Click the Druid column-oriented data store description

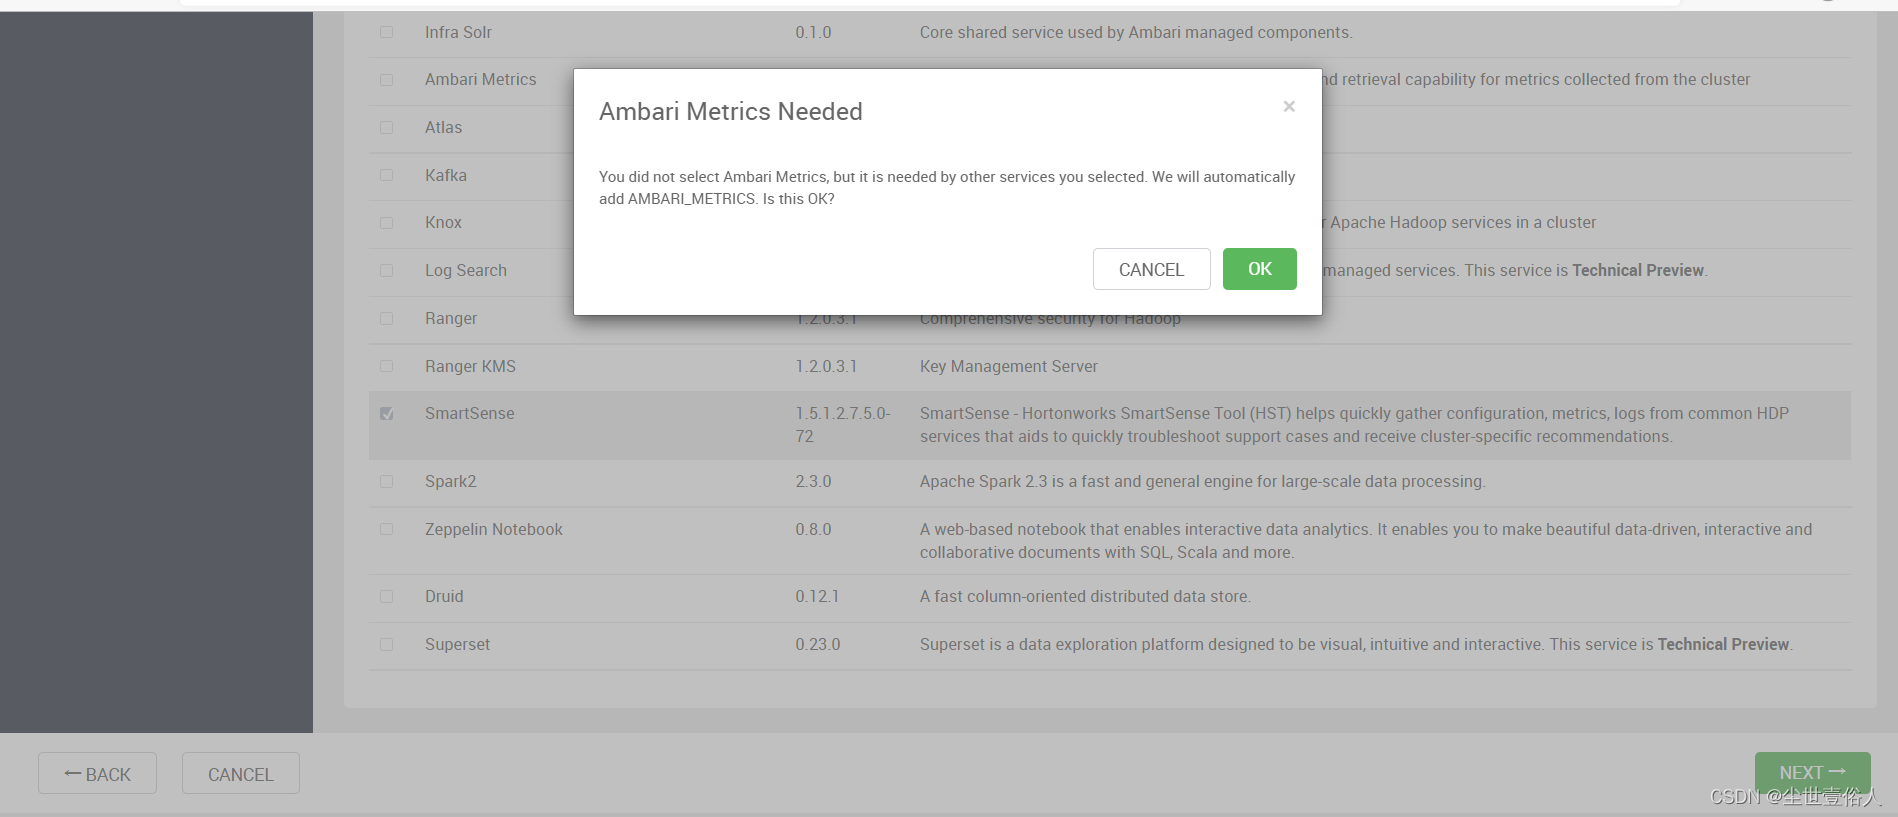tap(1085, 596)
